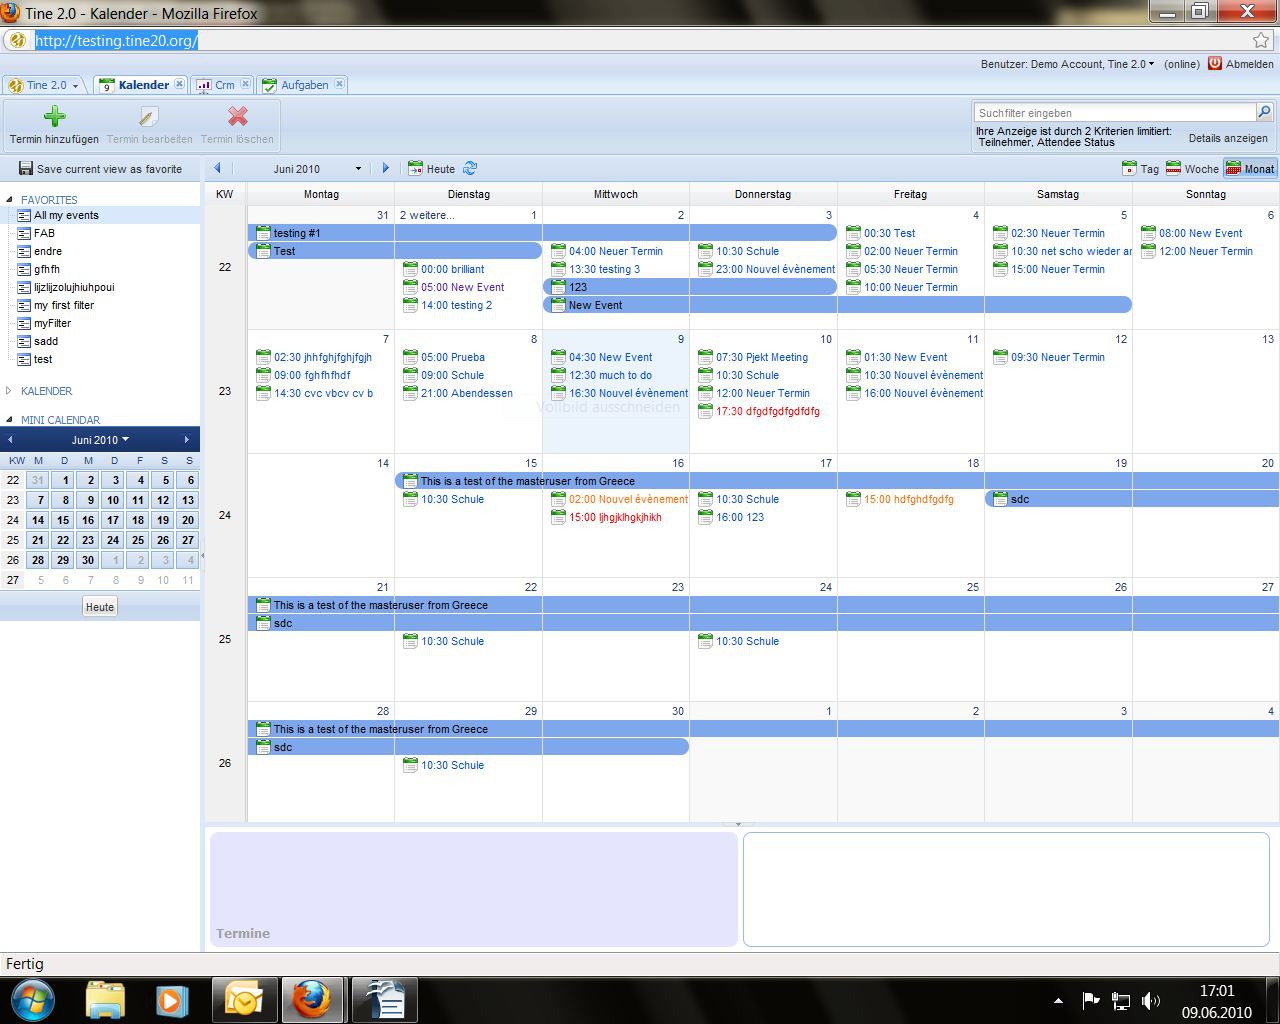This screenshot has width=1280, height=1024.
Task: Open Firefox from the Windows taskbar
Action: point(311,999)
